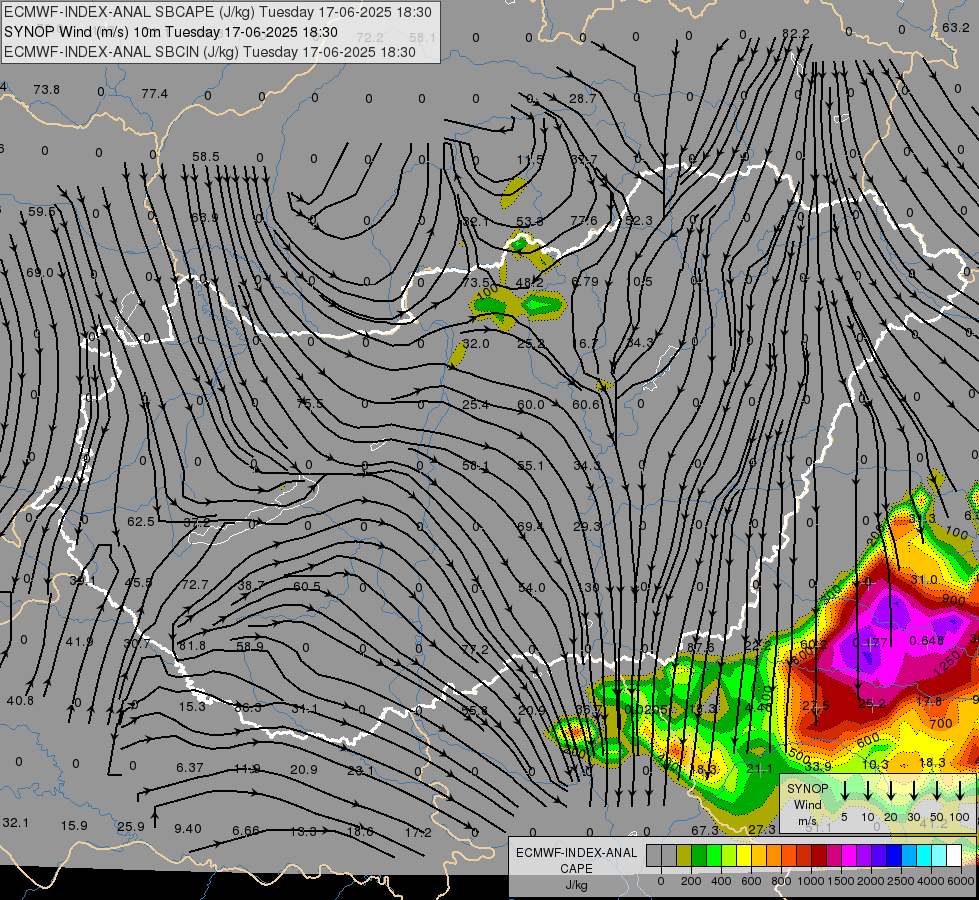Click the '67.3' grid value
This screenshot has height=900, width=979.
[x=705, y=830]
